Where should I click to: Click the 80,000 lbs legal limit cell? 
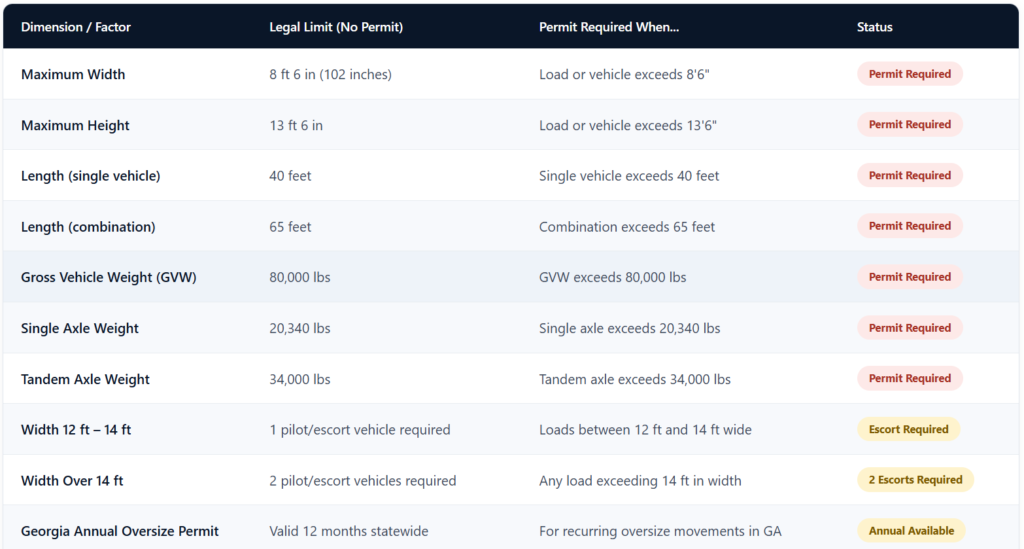coord(300,277)
